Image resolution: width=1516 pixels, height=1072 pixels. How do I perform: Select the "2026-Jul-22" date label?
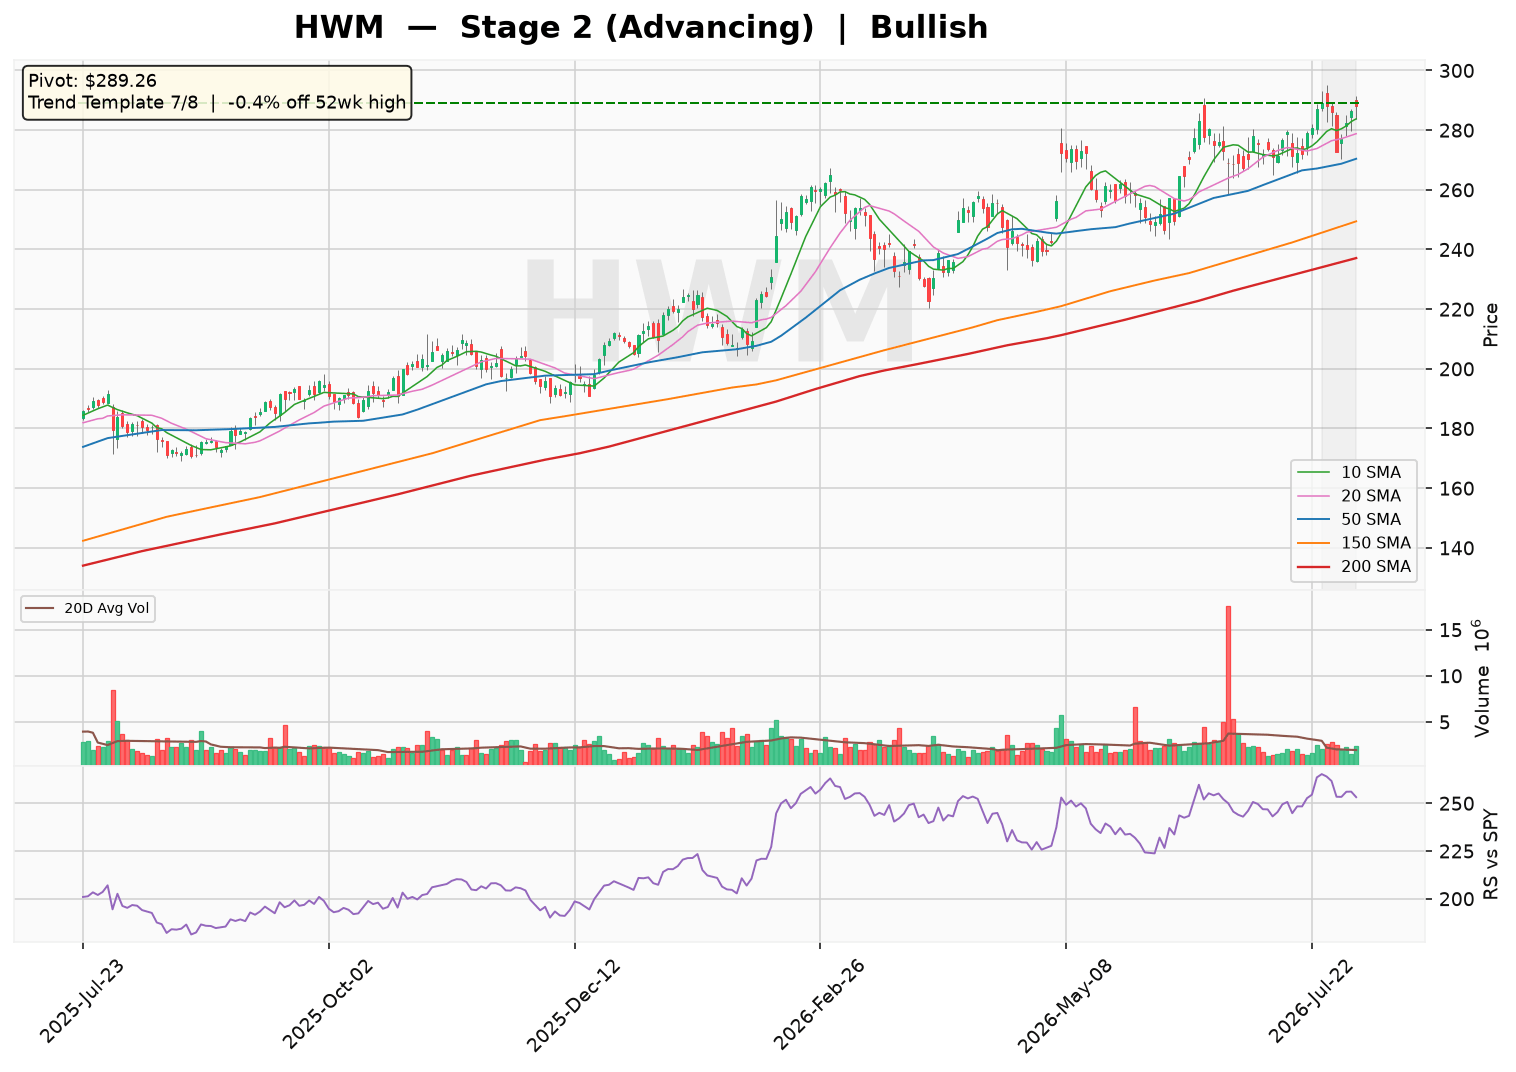click(x=1313, y=1001)
